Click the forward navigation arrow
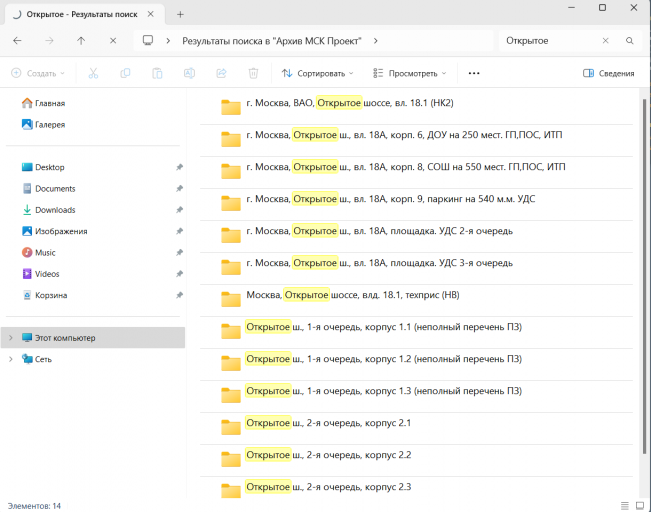Screen dimensions: 651x512 [x=49, y=41]
